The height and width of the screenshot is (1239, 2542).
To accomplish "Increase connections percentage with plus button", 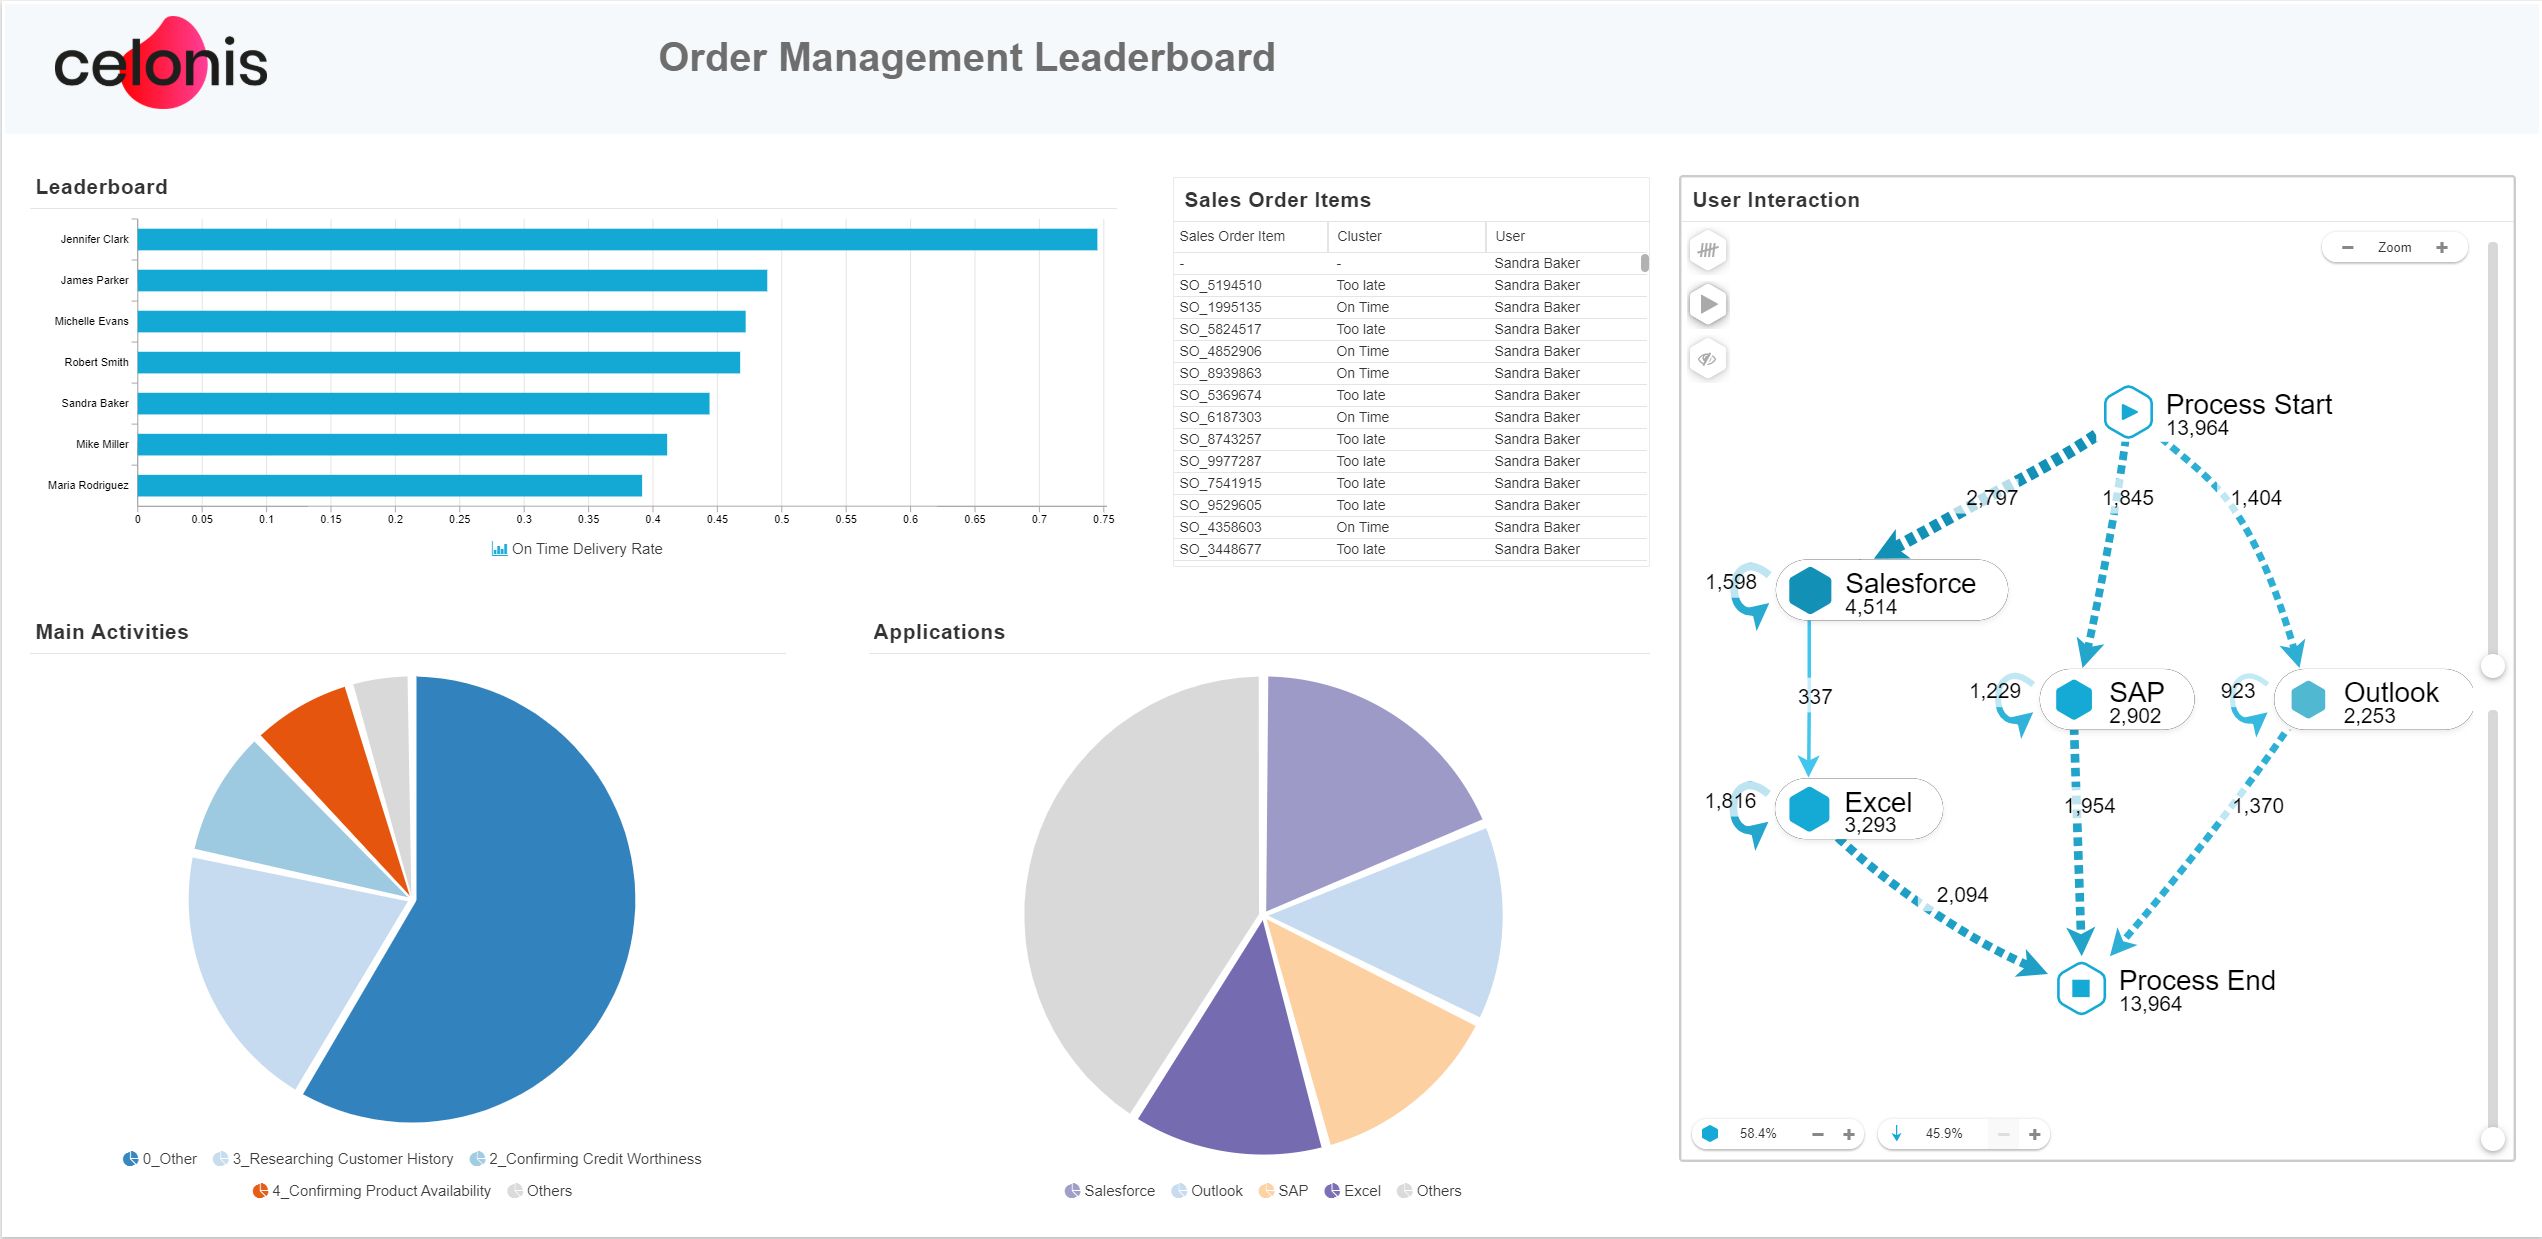I will tap(2035, 1134).
